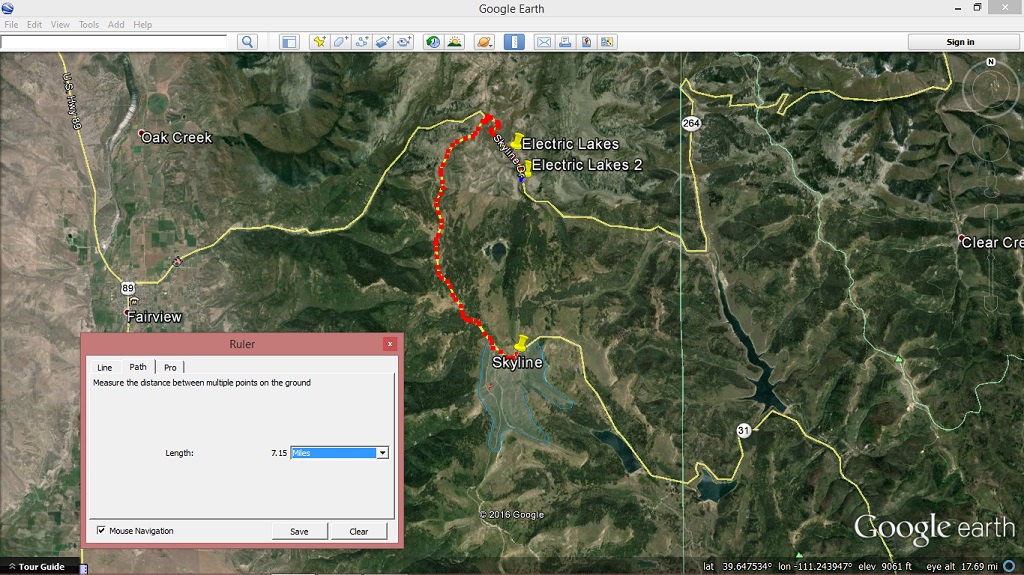Click the Email envelope icon
Image resolution: width=1024 pixels, height=575 pixels.
click(x=543, y=42)
